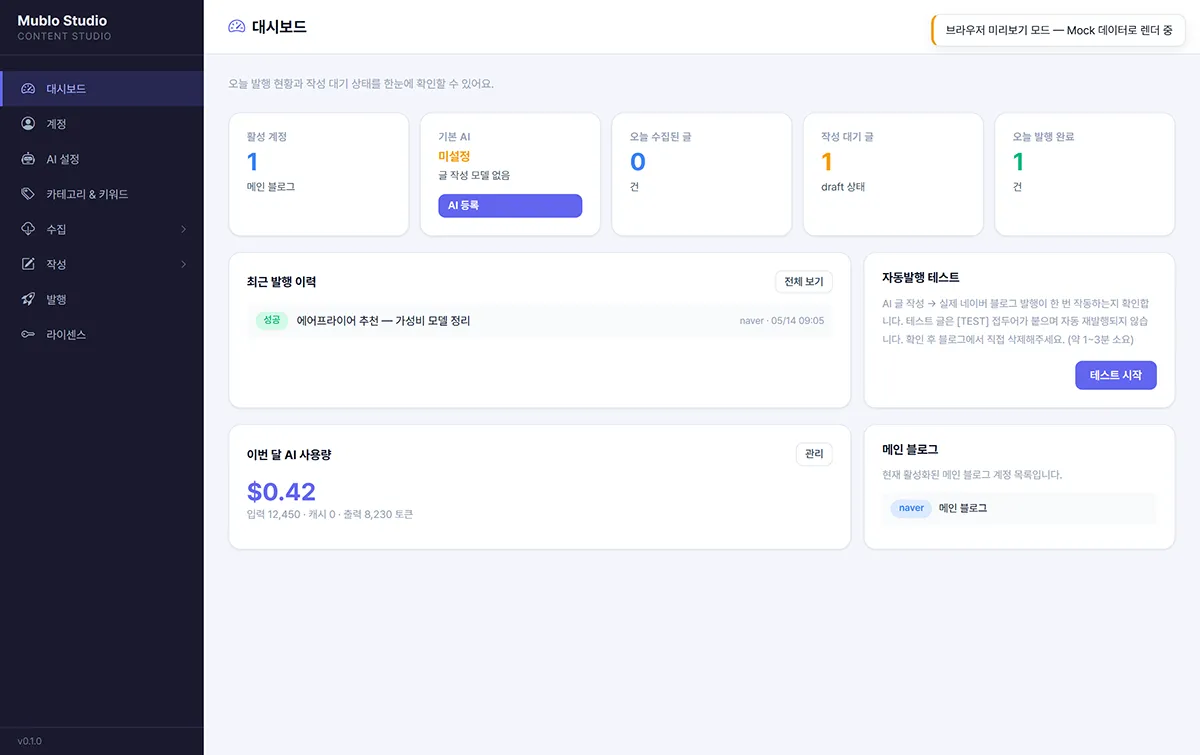The height and width of the screenshot is (755, 1200).
Task: Click the account person icon in sidebar
Action: click(x=28, y=124)
